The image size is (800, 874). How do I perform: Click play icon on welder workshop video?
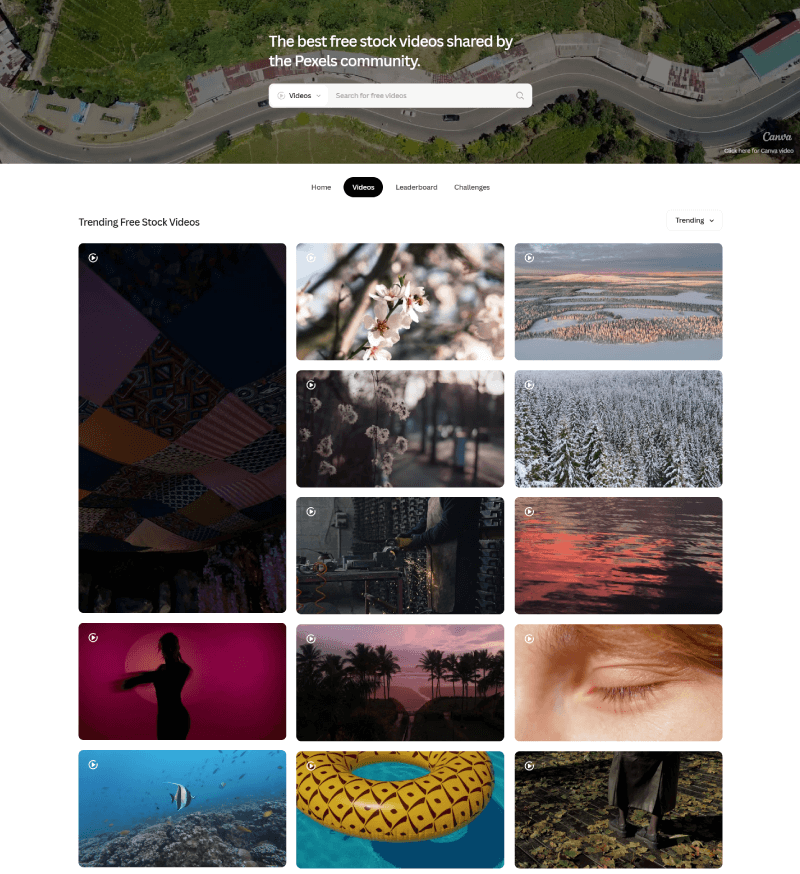(311, 512)
